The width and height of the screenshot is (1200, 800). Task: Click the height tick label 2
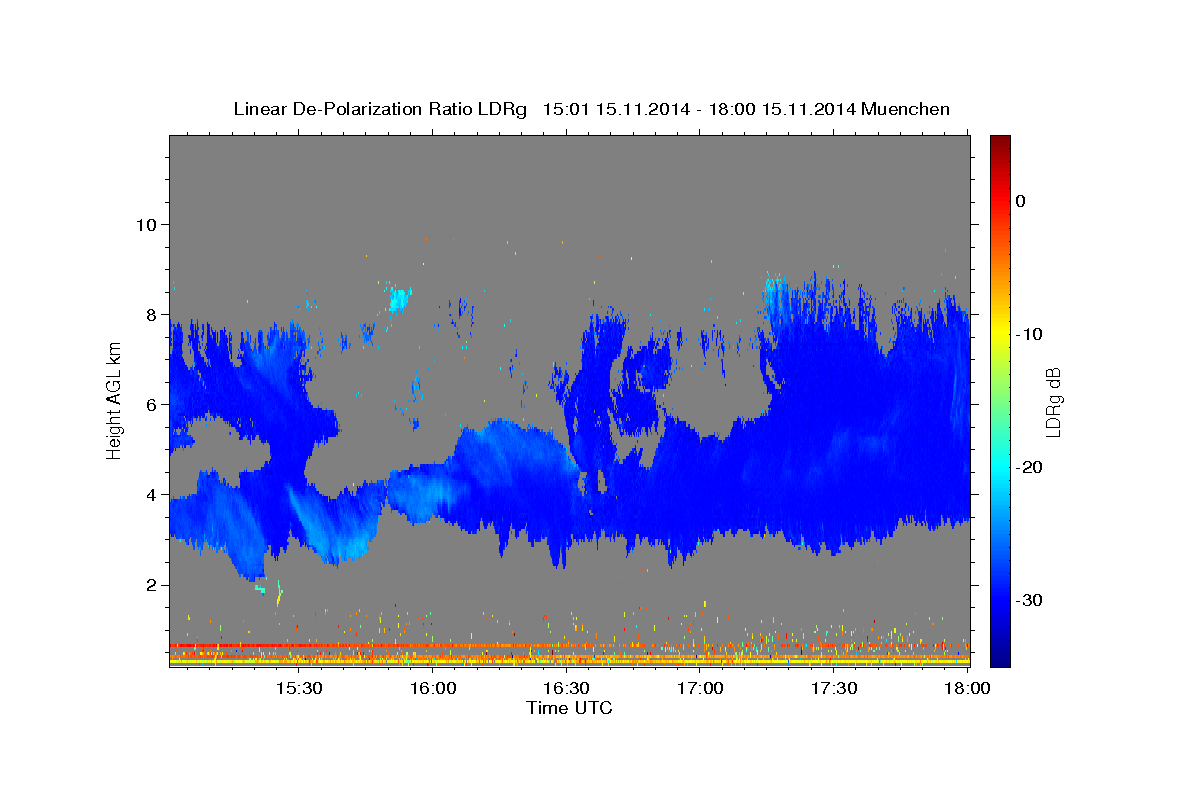click(x=152, y=585)
